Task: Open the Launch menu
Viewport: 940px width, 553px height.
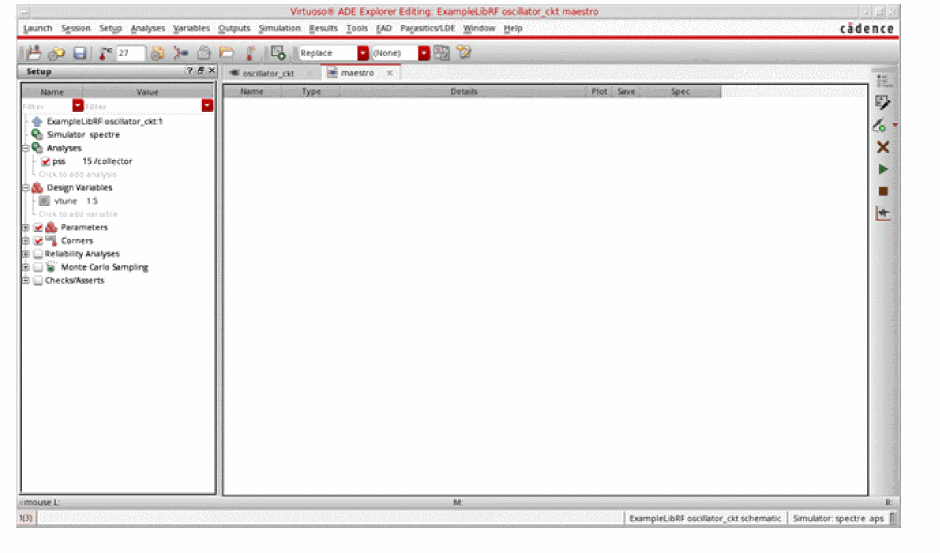Action: 37,28
